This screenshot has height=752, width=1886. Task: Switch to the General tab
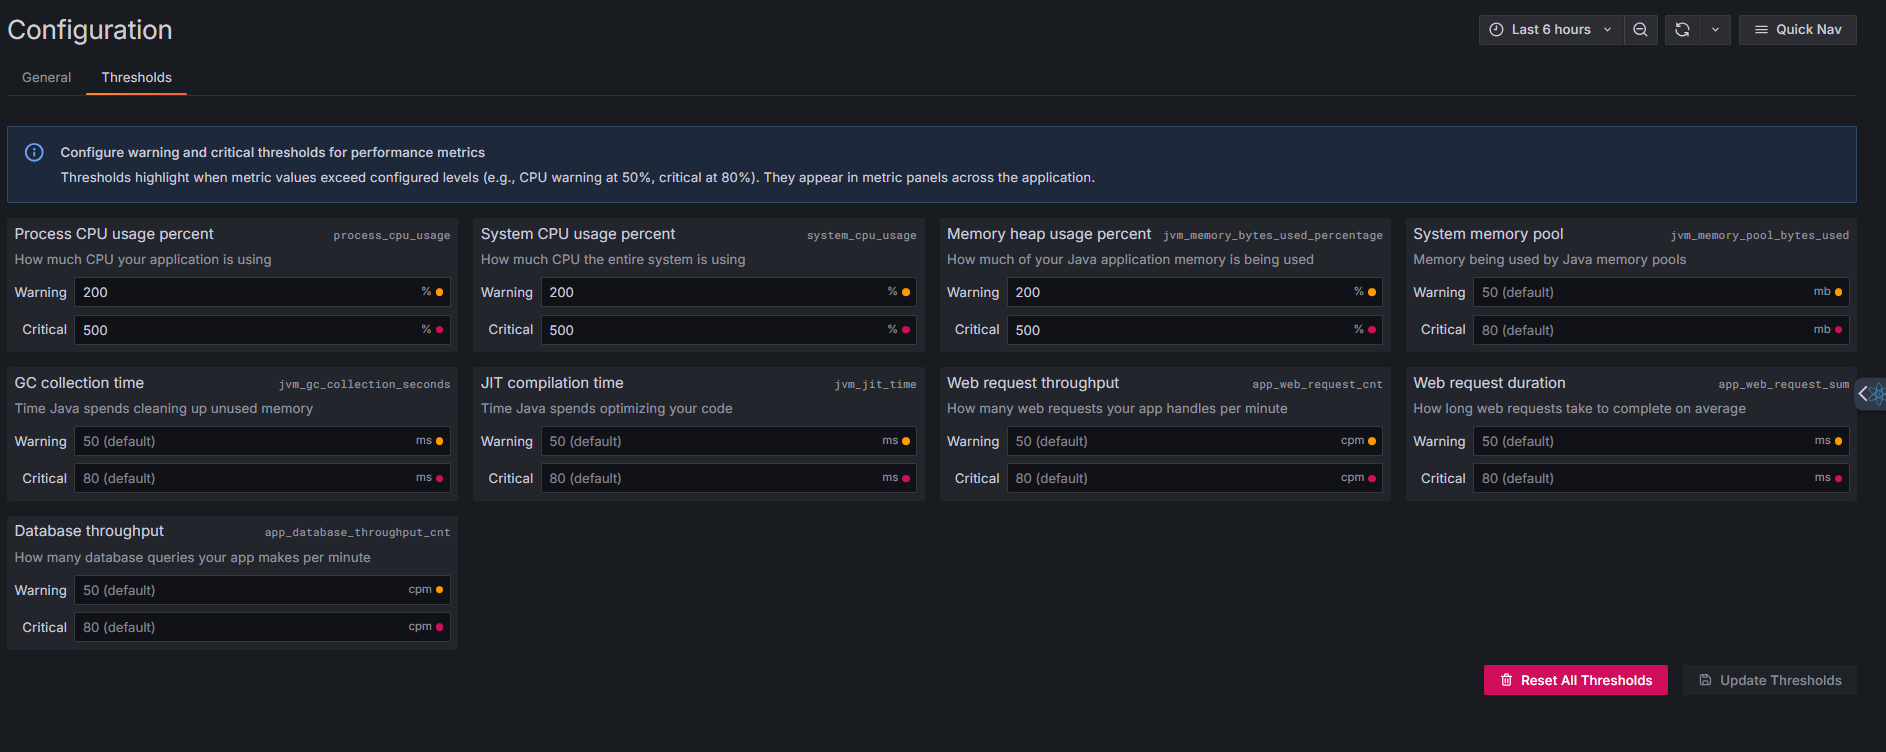(x=46, y=77)
